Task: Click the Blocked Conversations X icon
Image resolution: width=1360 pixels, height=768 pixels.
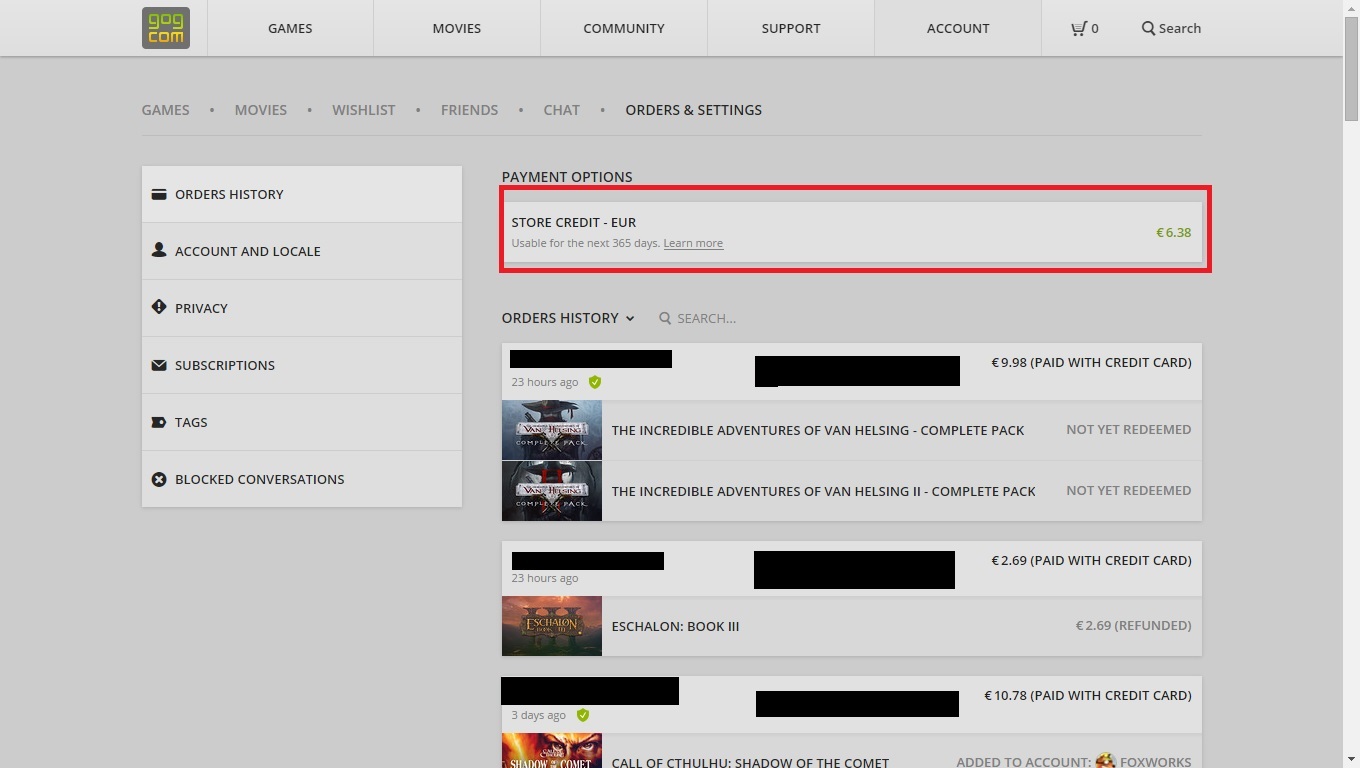Action: pyautogui.click(x=159, y=479)
